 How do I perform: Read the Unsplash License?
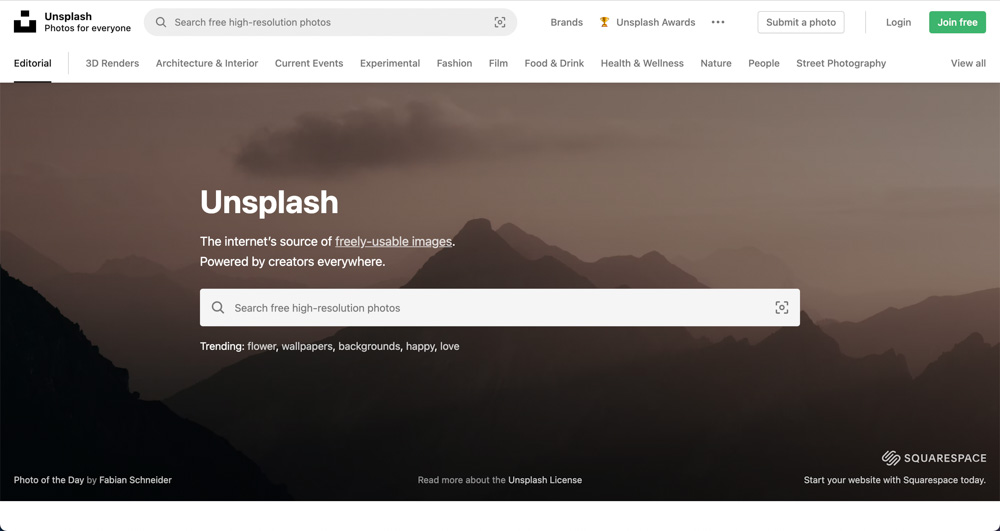coord(545,480)
